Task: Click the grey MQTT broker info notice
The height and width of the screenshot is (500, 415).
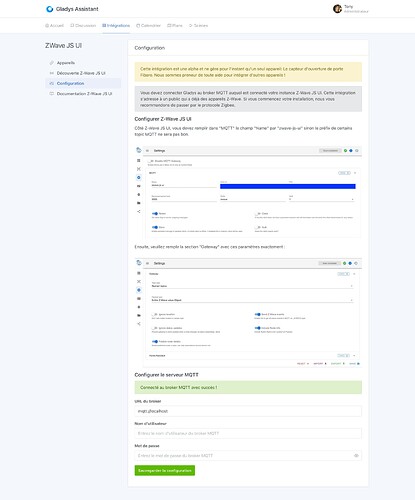Action: pyautogui.click(x=248, y=99)
